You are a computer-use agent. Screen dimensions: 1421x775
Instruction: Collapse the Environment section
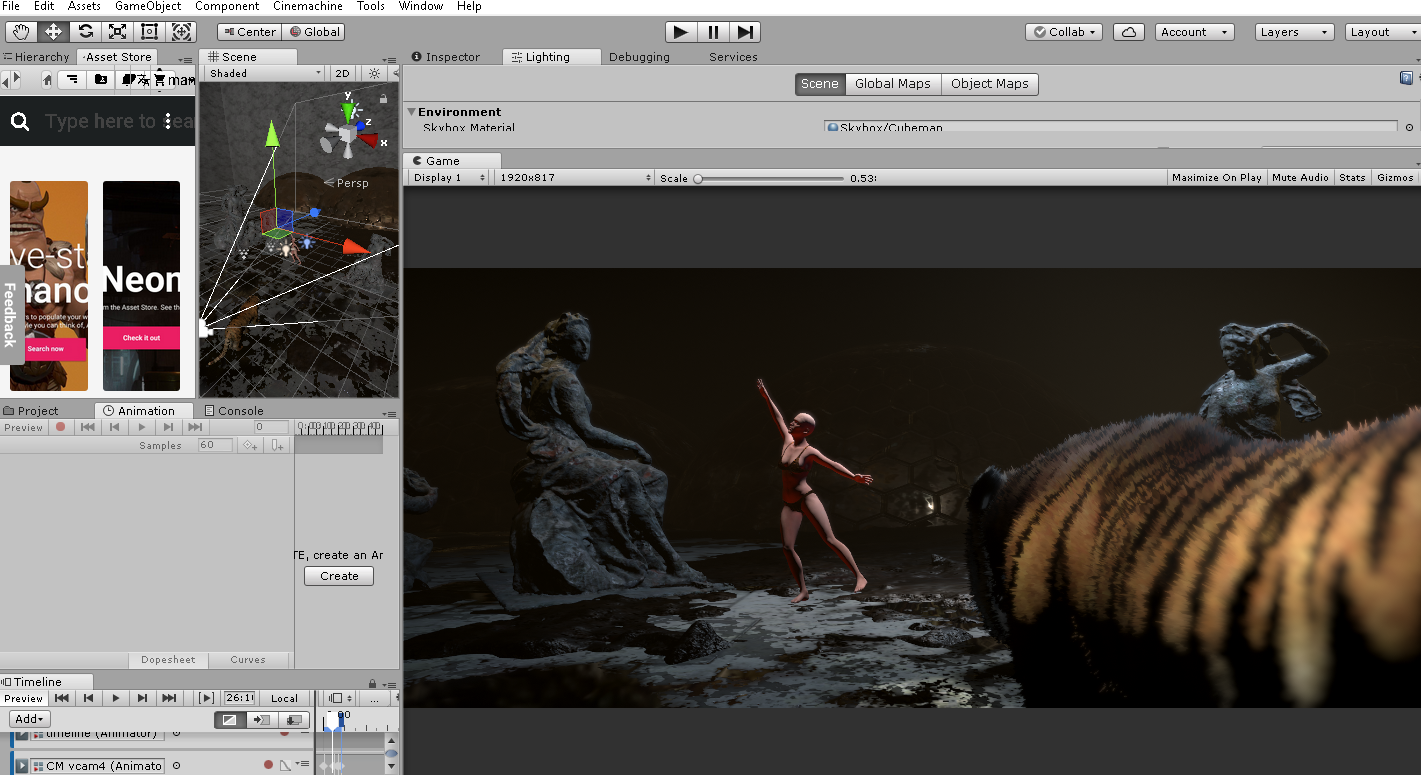411,112
